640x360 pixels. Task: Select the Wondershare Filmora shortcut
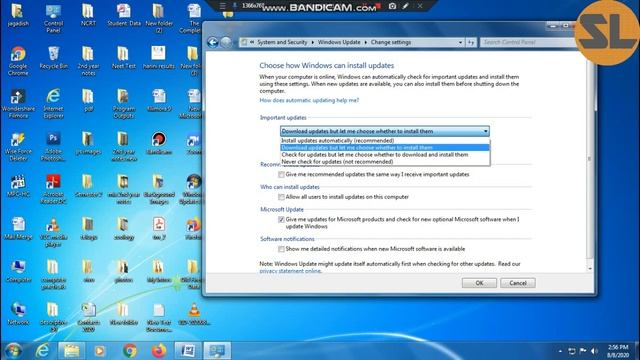tap(18, 104)
